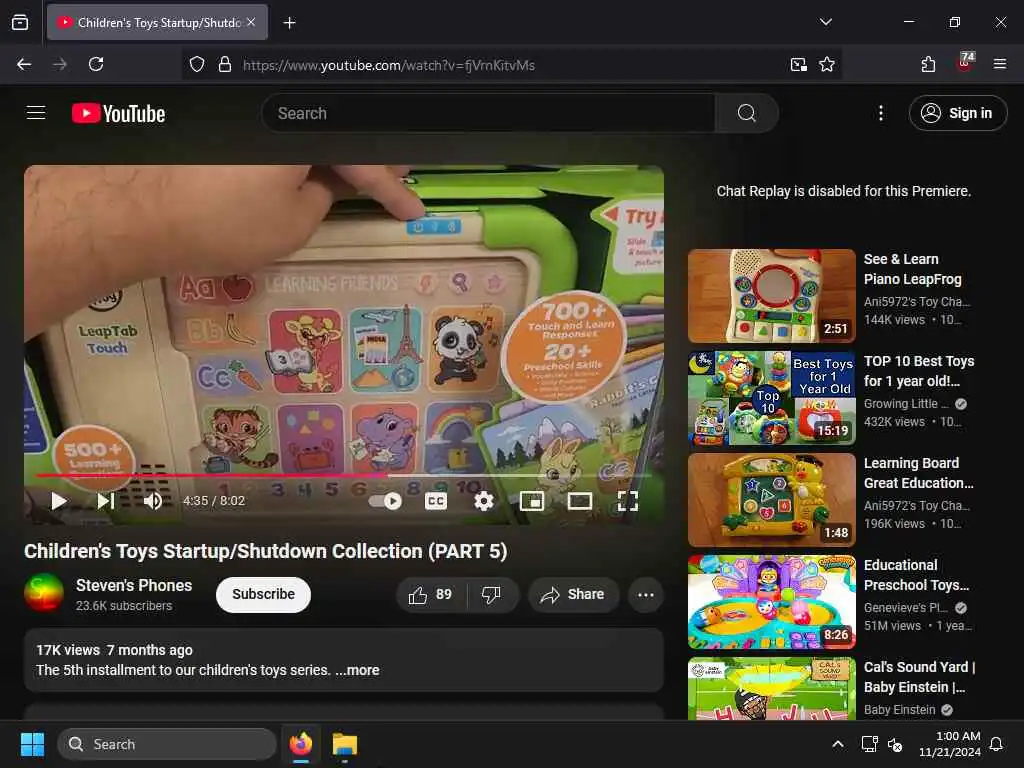
Task: Seek on the red video progress bar
Action: coord(344,475)
